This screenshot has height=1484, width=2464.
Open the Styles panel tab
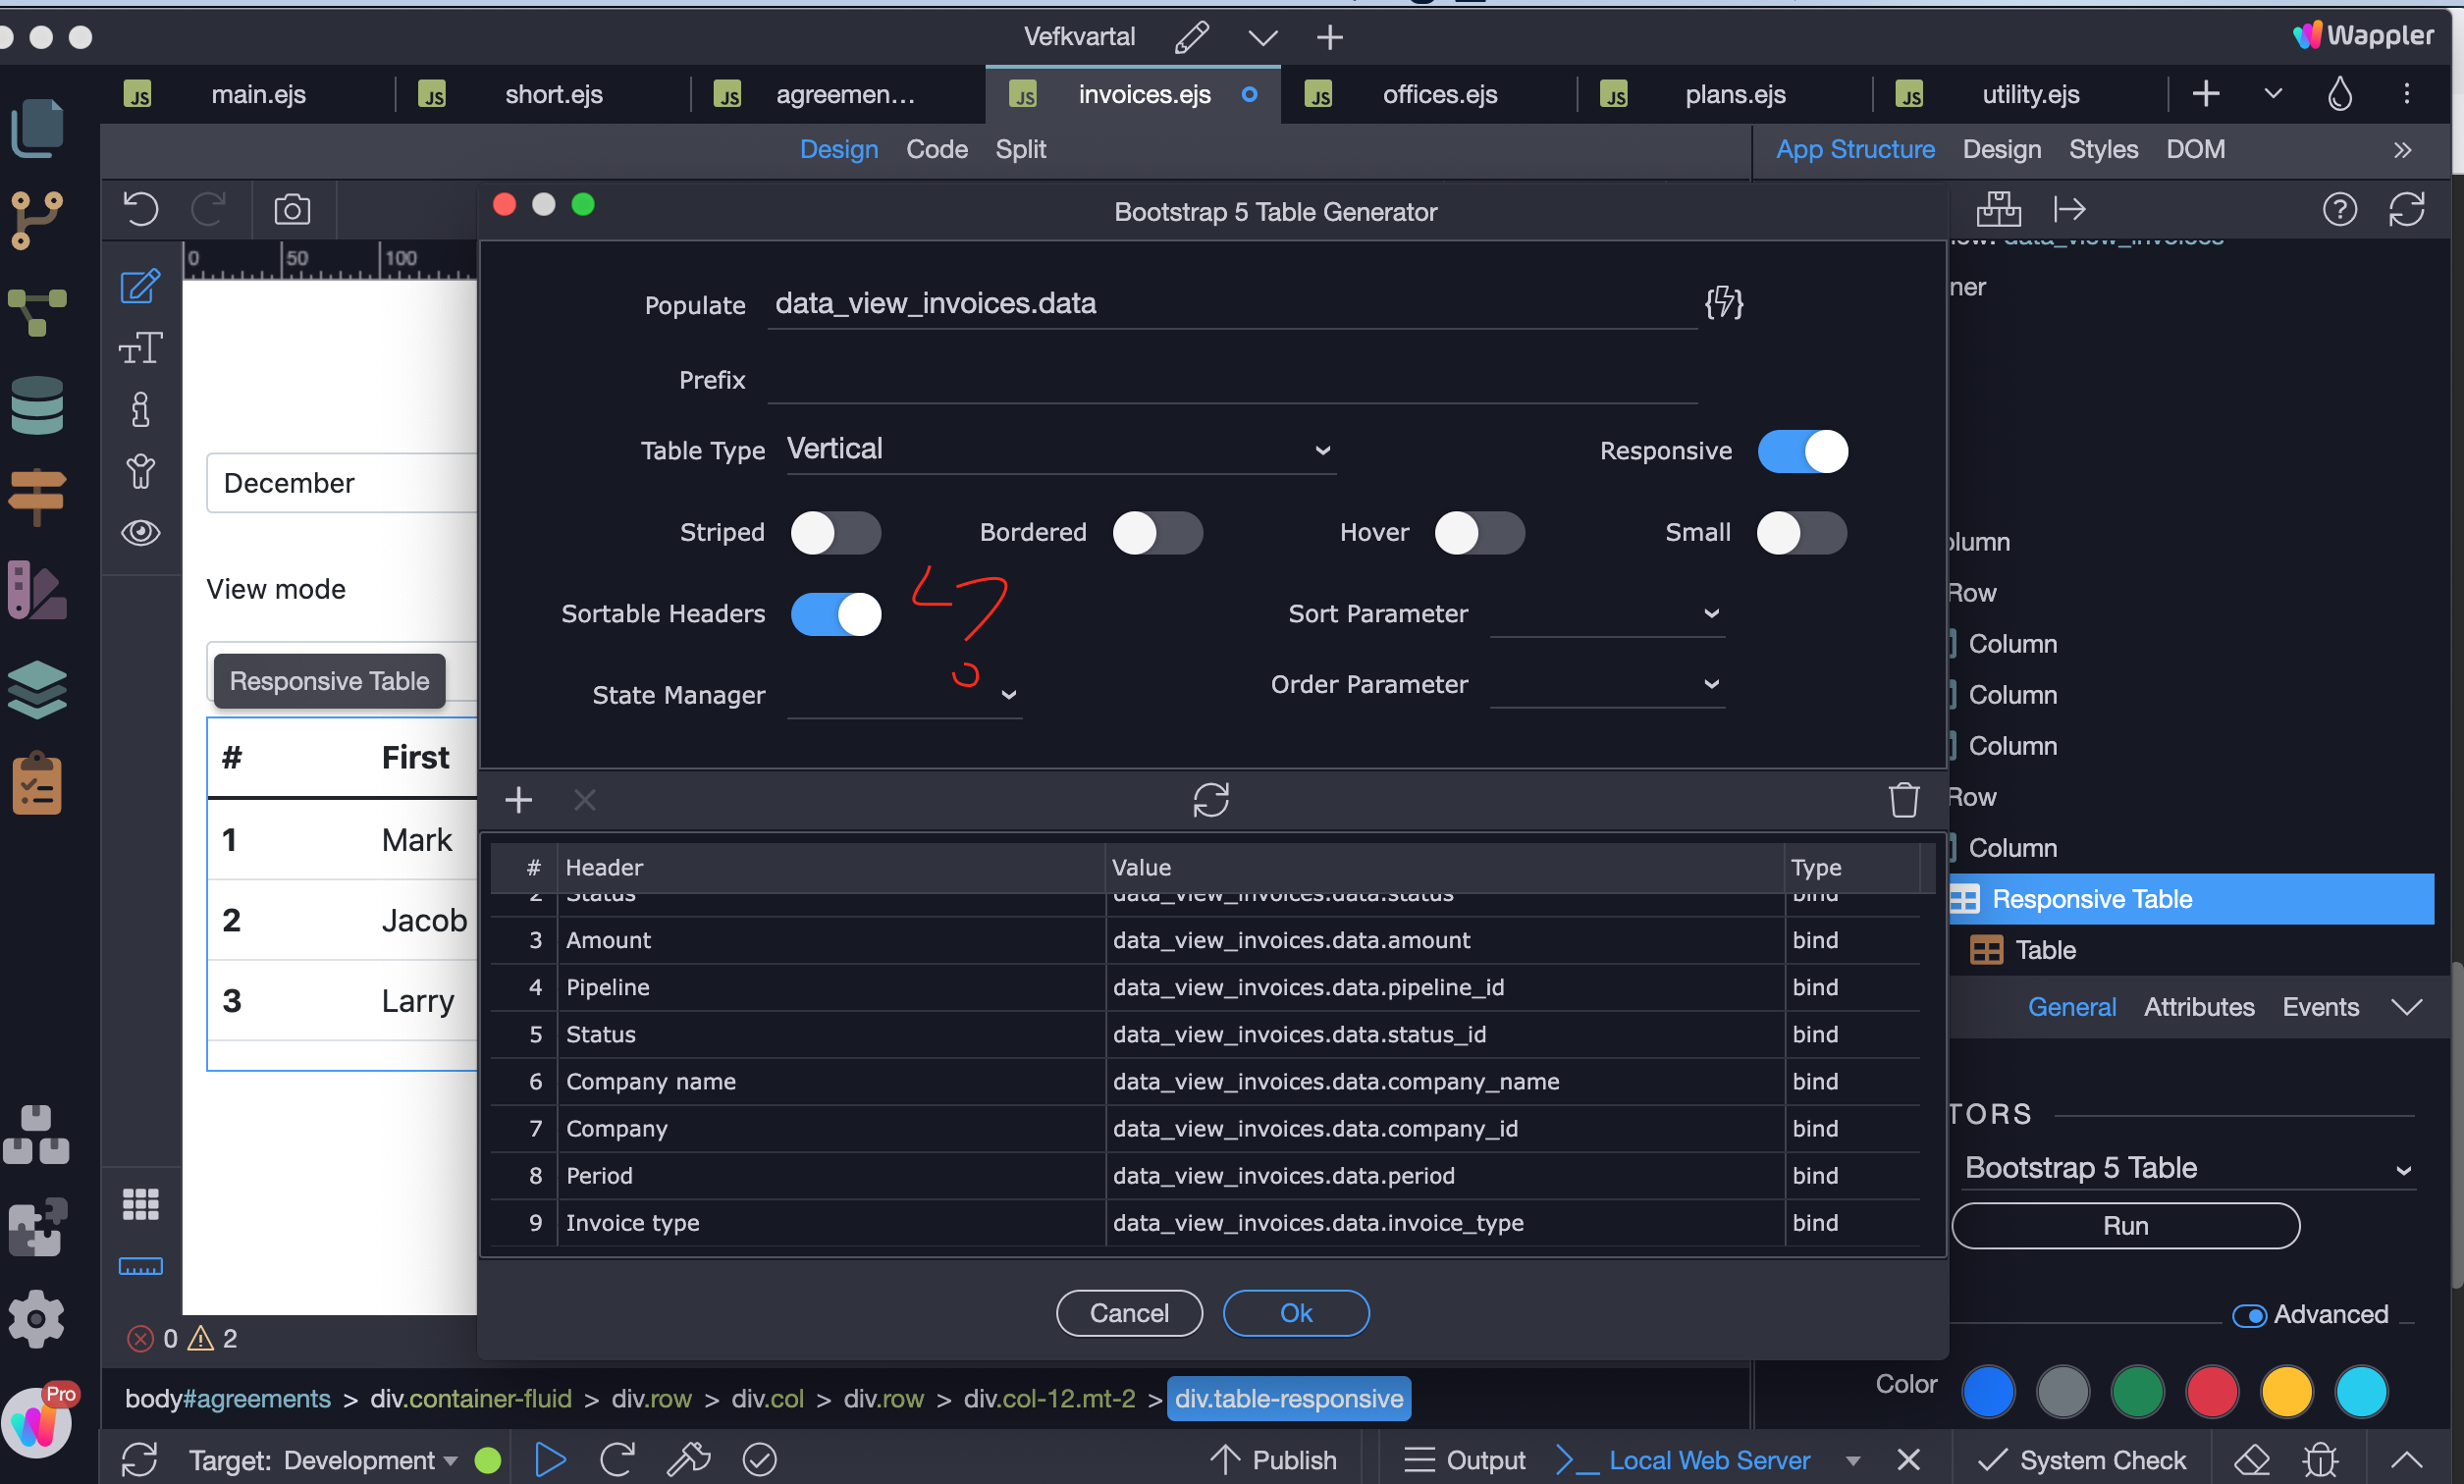pos(2102,149)
